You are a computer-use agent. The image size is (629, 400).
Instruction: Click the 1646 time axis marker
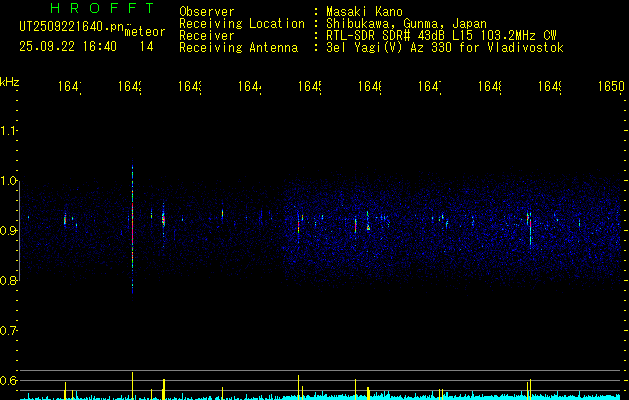coord(369,86)
